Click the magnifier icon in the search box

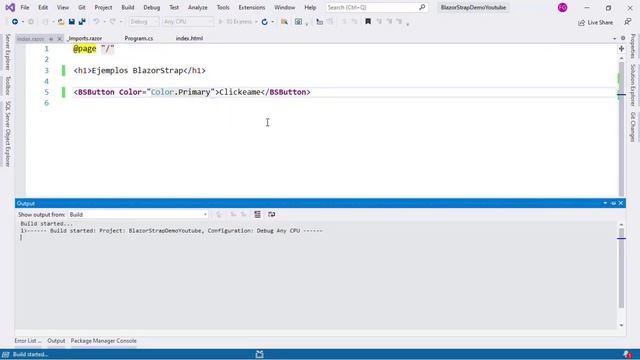tap(422, 7)
